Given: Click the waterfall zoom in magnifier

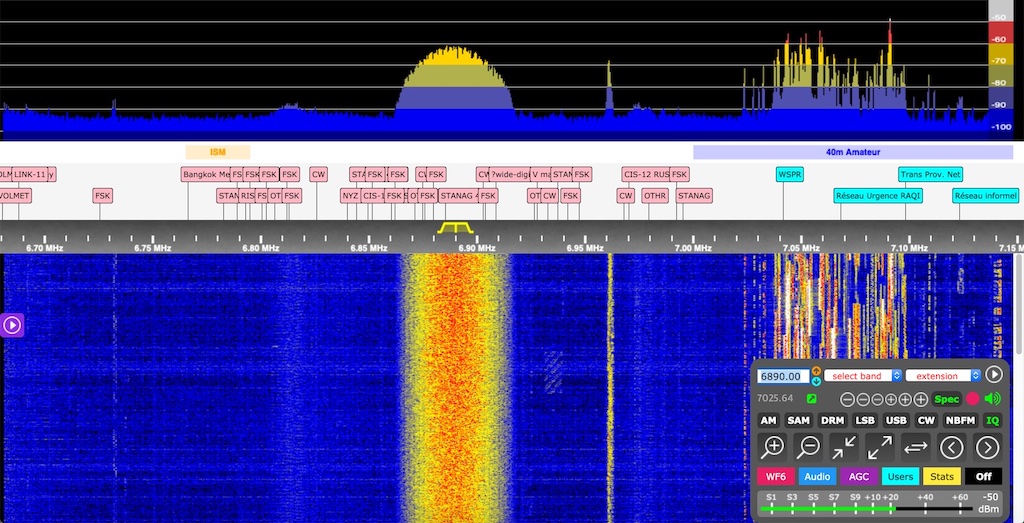Looking at the screenshot, I should click(773, 447).
